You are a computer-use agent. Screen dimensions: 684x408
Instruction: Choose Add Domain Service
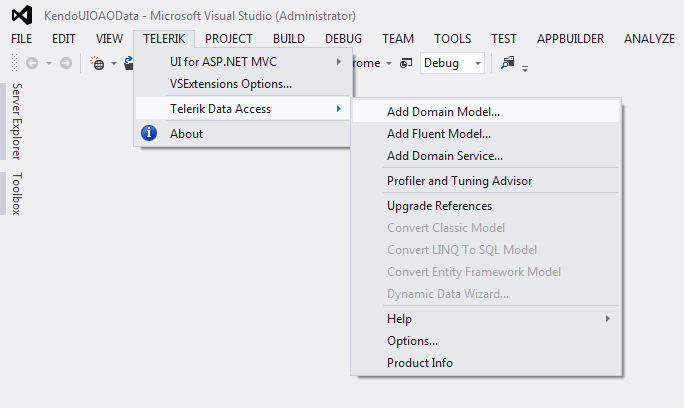pyautogui.click(x=486, y=156)
